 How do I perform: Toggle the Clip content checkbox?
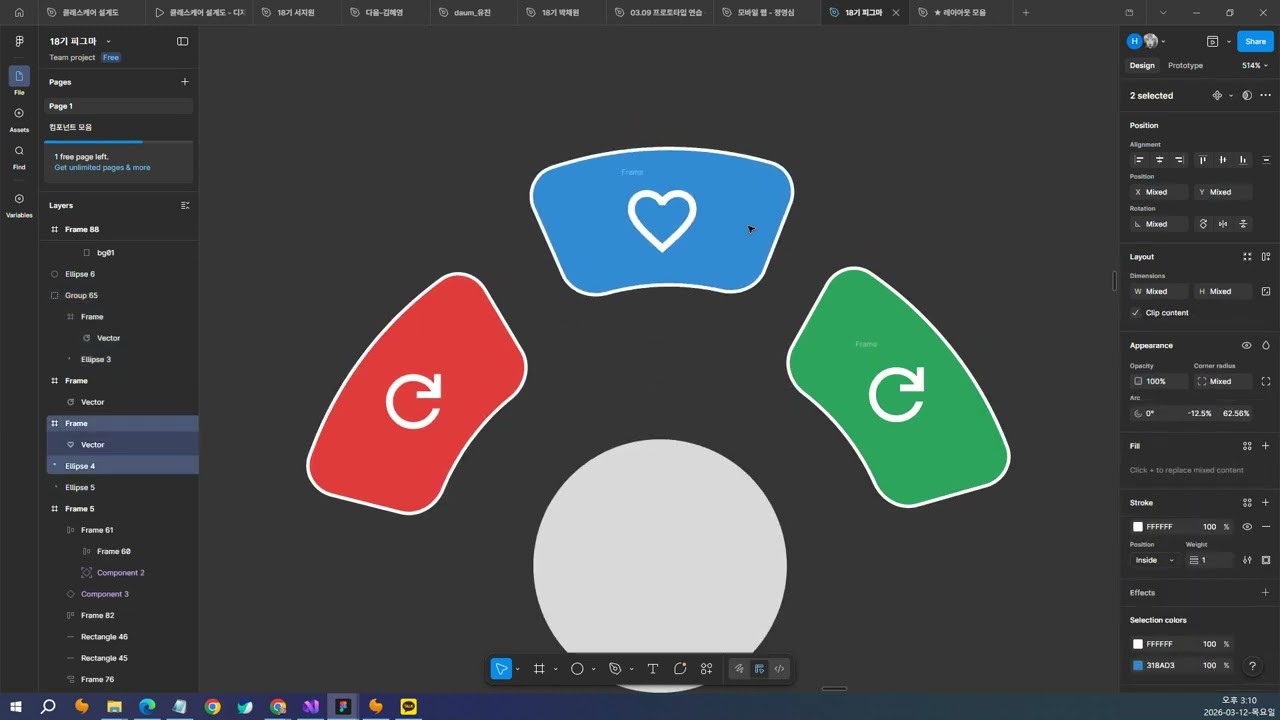[1136, 313]
